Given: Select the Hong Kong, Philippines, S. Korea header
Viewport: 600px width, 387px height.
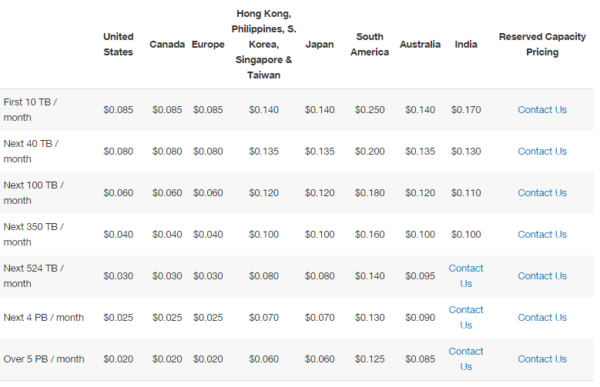Looking at the screenshot, I should pos(264,44).
